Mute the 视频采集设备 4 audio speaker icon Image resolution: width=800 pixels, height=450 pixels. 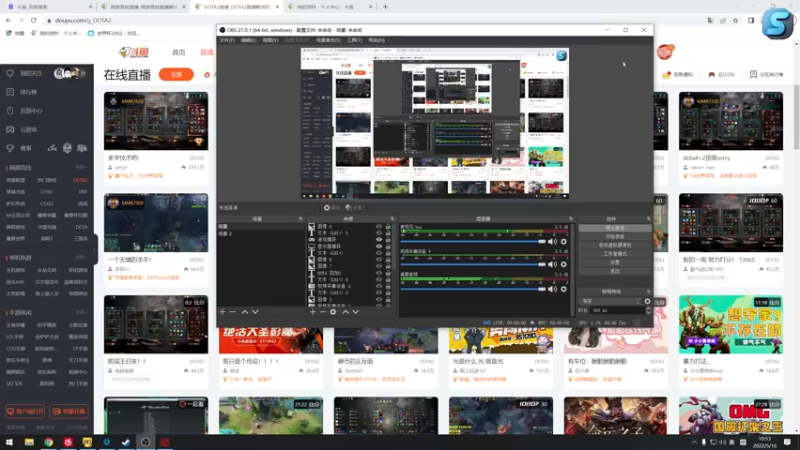[552, 264]
